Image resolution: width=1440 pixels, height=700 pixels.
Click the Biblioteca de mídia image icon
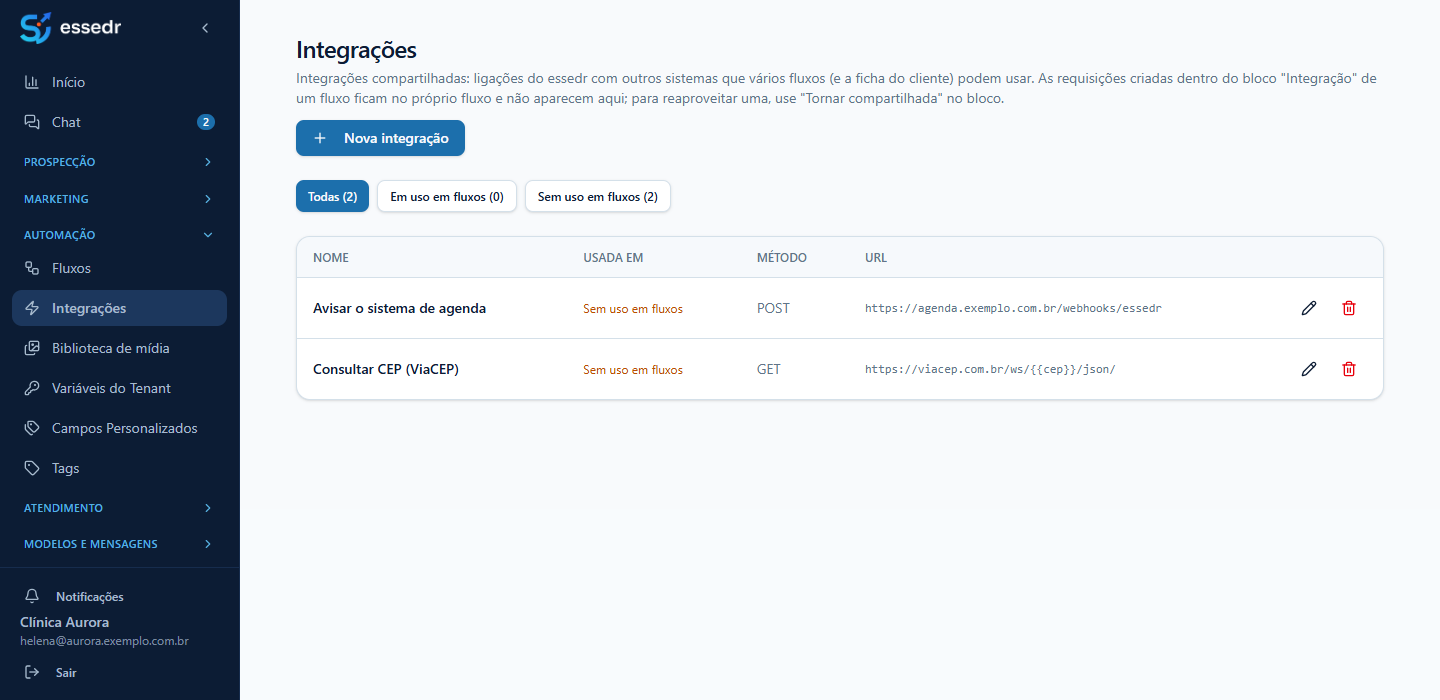pyautogui.click(x=32, y=348)
